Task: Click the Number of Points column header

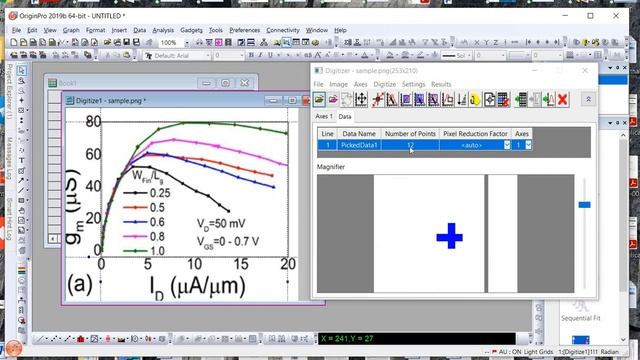Action: click(410, 133)
